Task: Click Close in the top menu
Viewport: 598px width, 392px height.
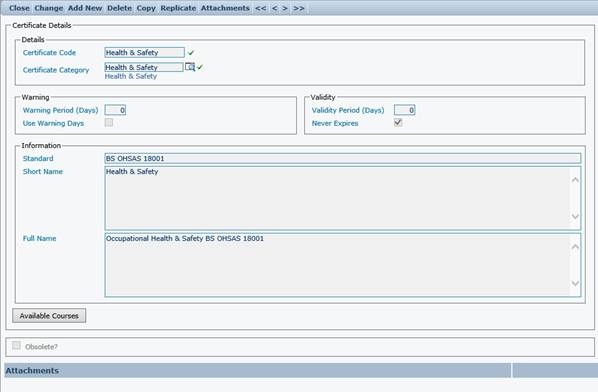Action: point(19,8)
